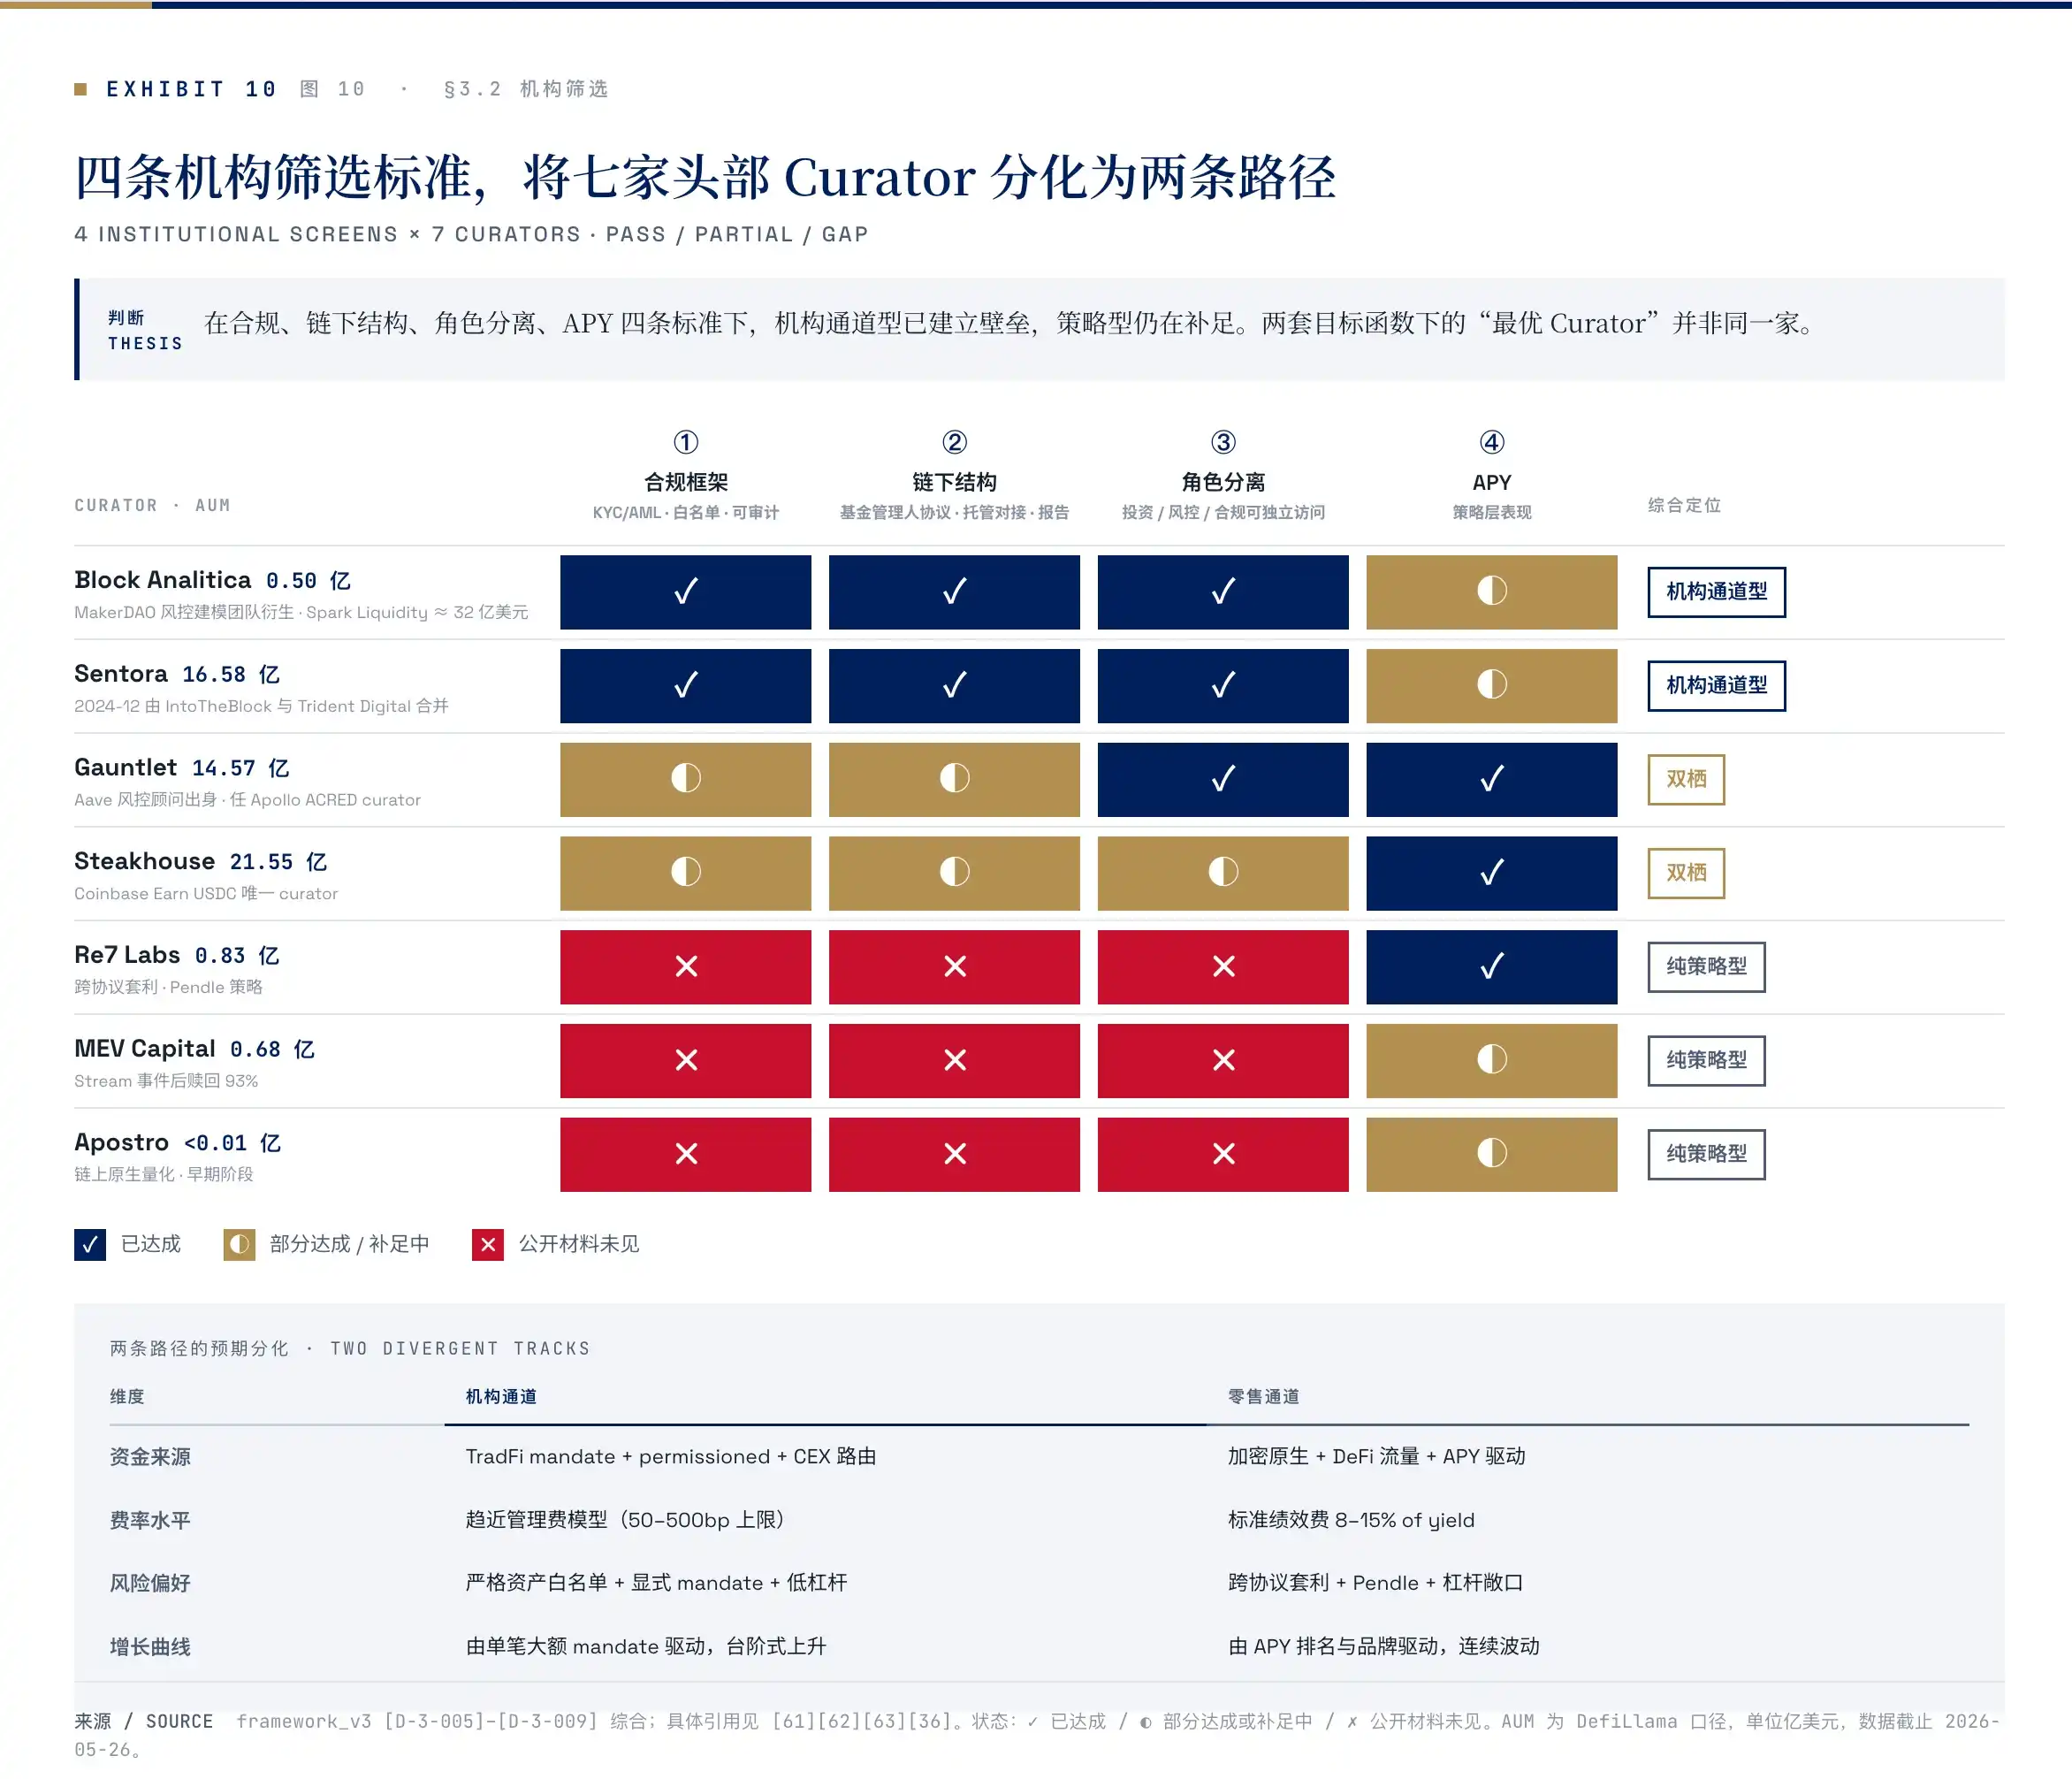Click Apostro's red X under 角色分离

1223,1154
